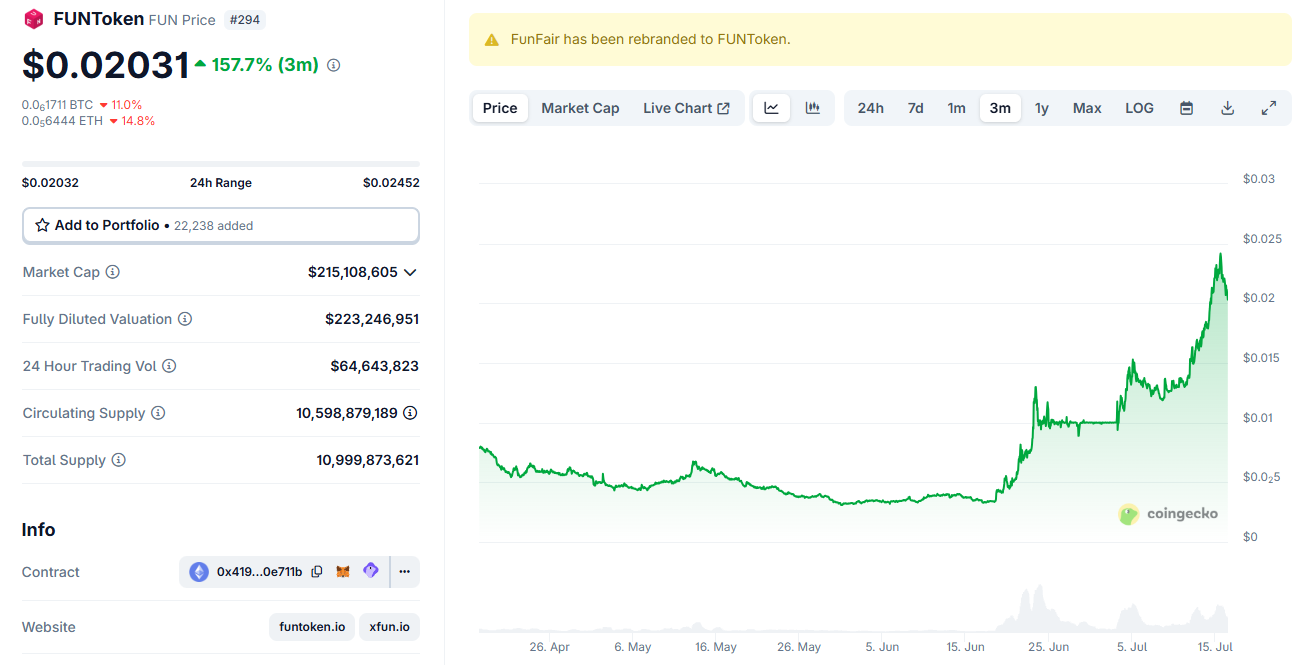Click the 24h Range progress bar
The width and height of the screenshot is (1311, 665).
pos(221,163)
